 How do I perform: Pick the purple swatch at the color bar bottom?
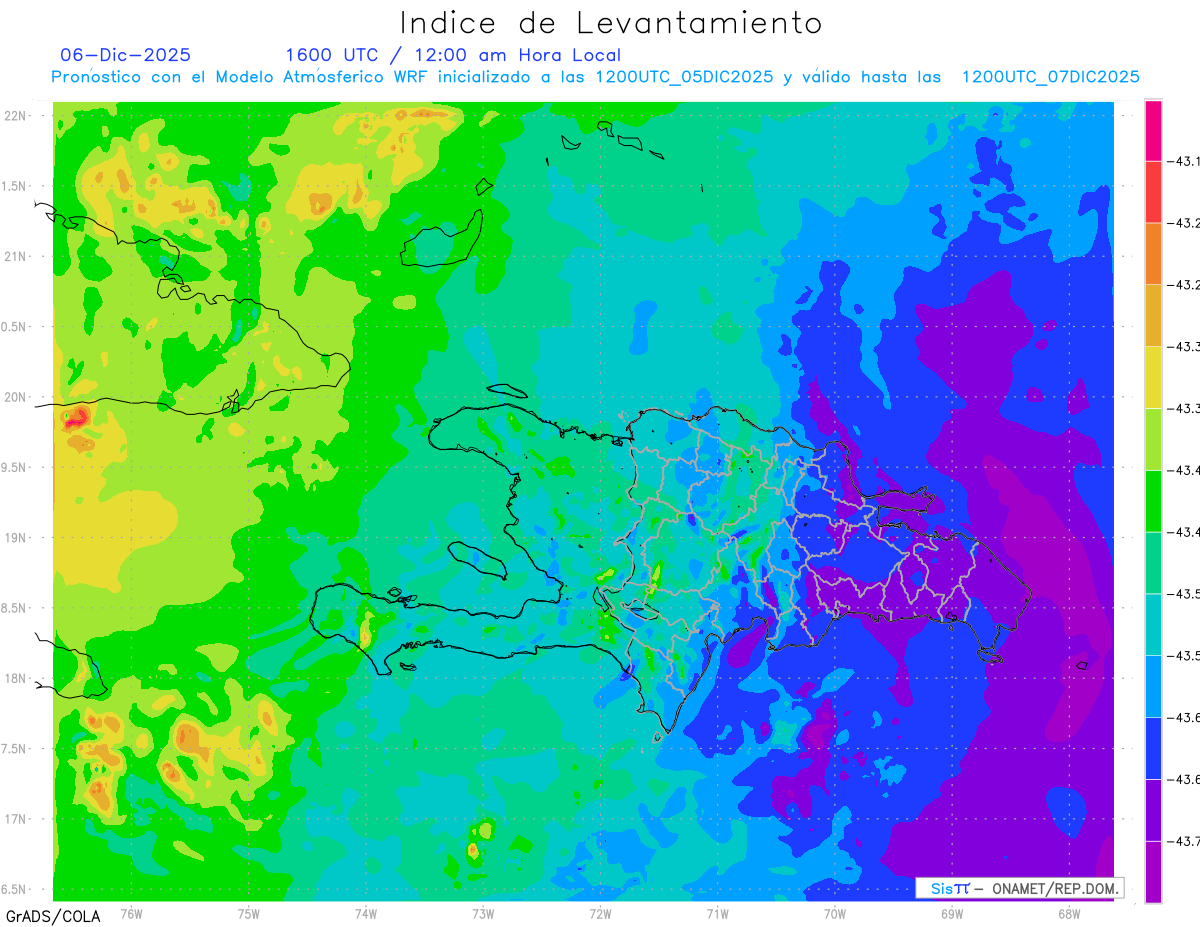[x=1153, y=872]
